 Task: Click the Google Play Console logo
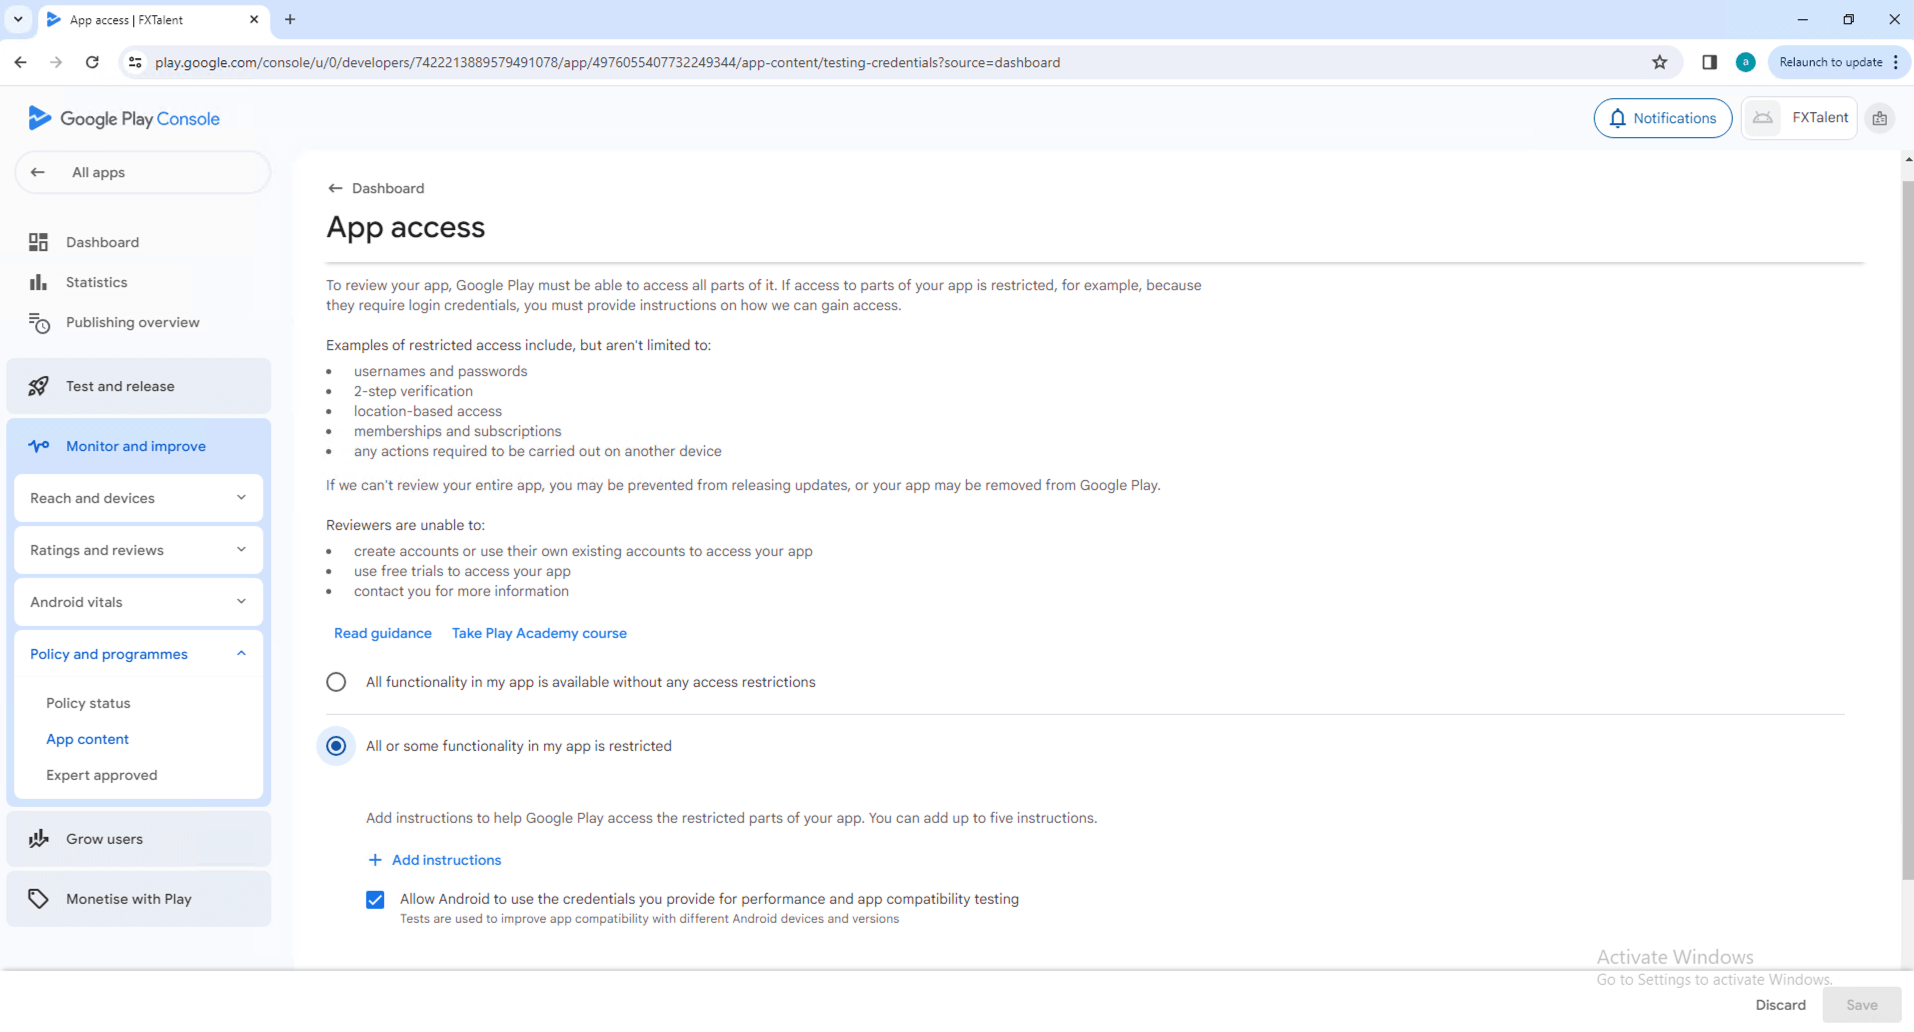tap(124, 118)
